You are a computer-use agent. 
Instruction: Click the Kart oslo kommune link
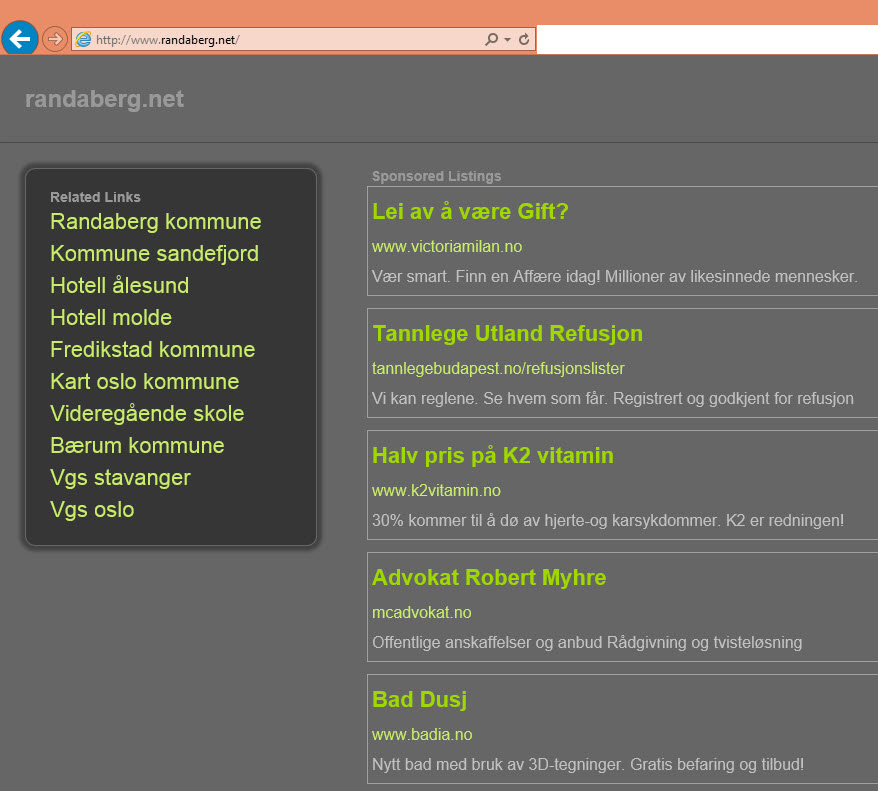click(x=144, y=382)
